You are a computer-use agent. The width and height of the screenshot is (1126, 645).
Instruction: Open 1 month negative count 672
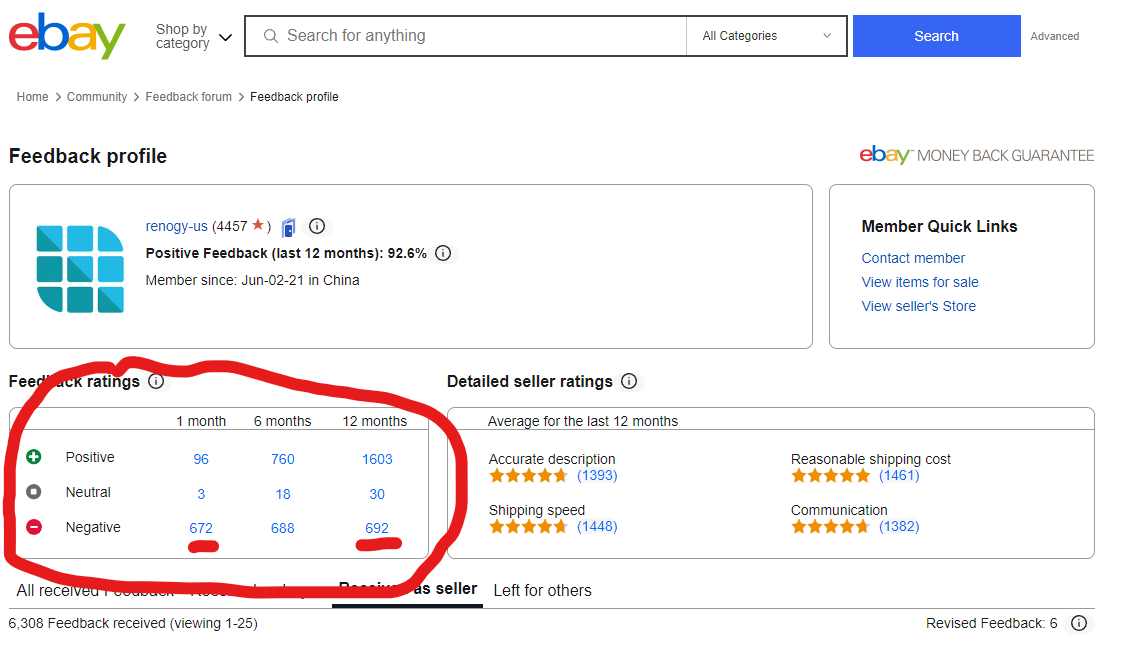pos(201,528)
